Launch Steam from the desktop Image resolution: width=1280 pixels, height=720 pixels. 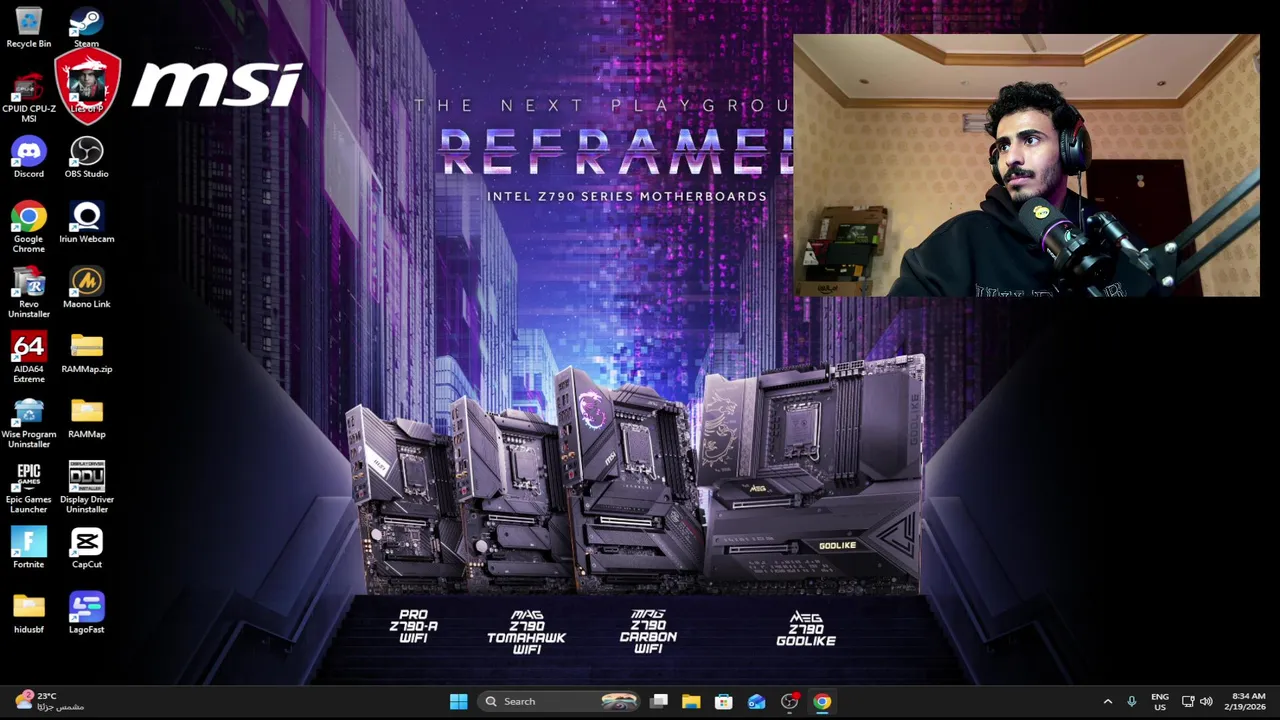pos(87,27)
